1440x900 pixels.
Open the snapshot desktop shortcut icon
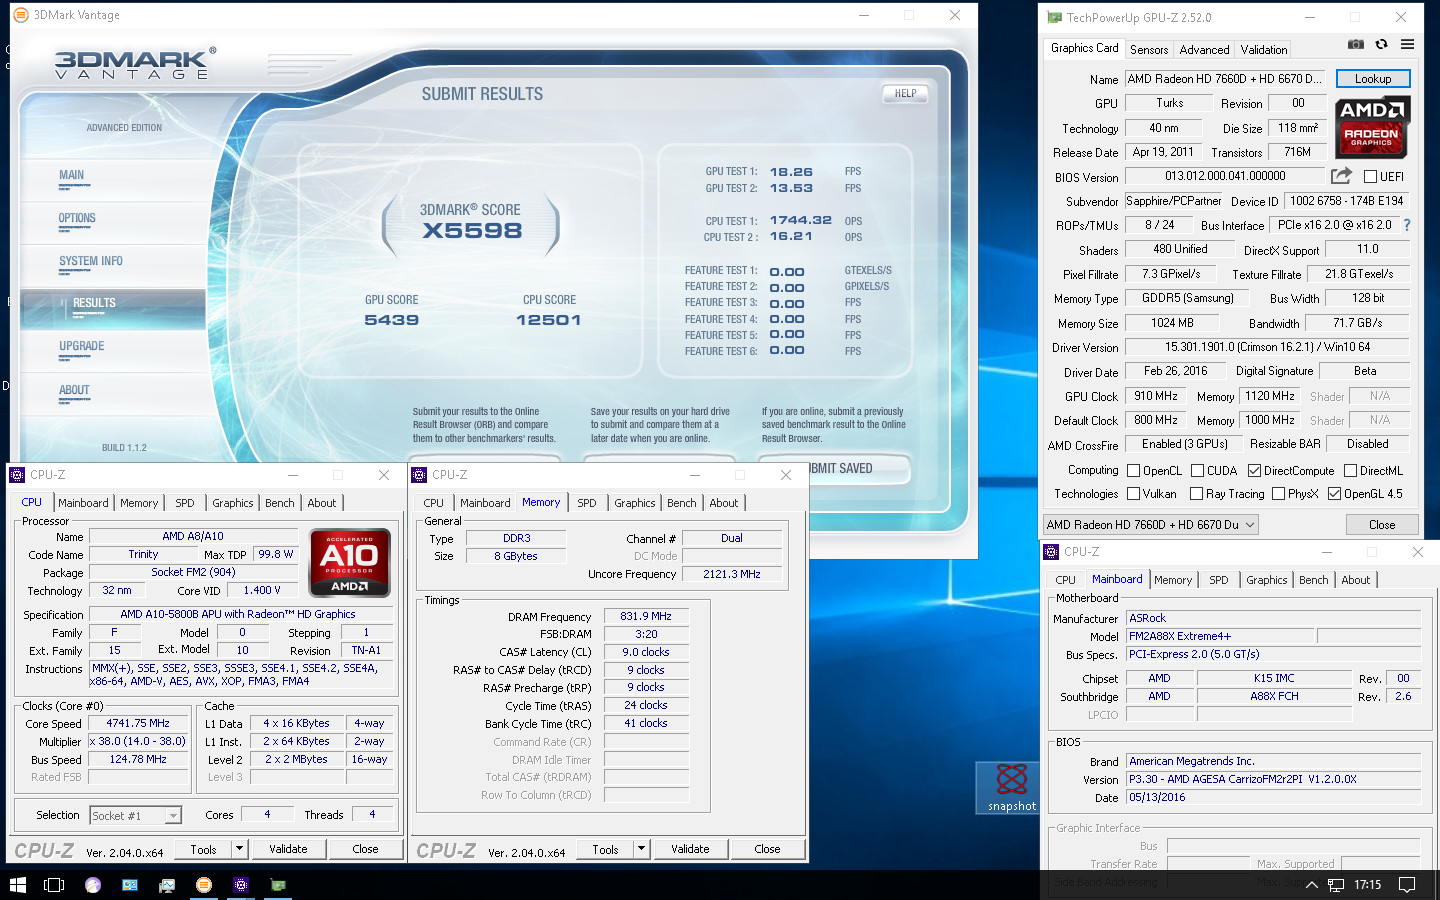pyautogui.click(x=1012, y=787)
